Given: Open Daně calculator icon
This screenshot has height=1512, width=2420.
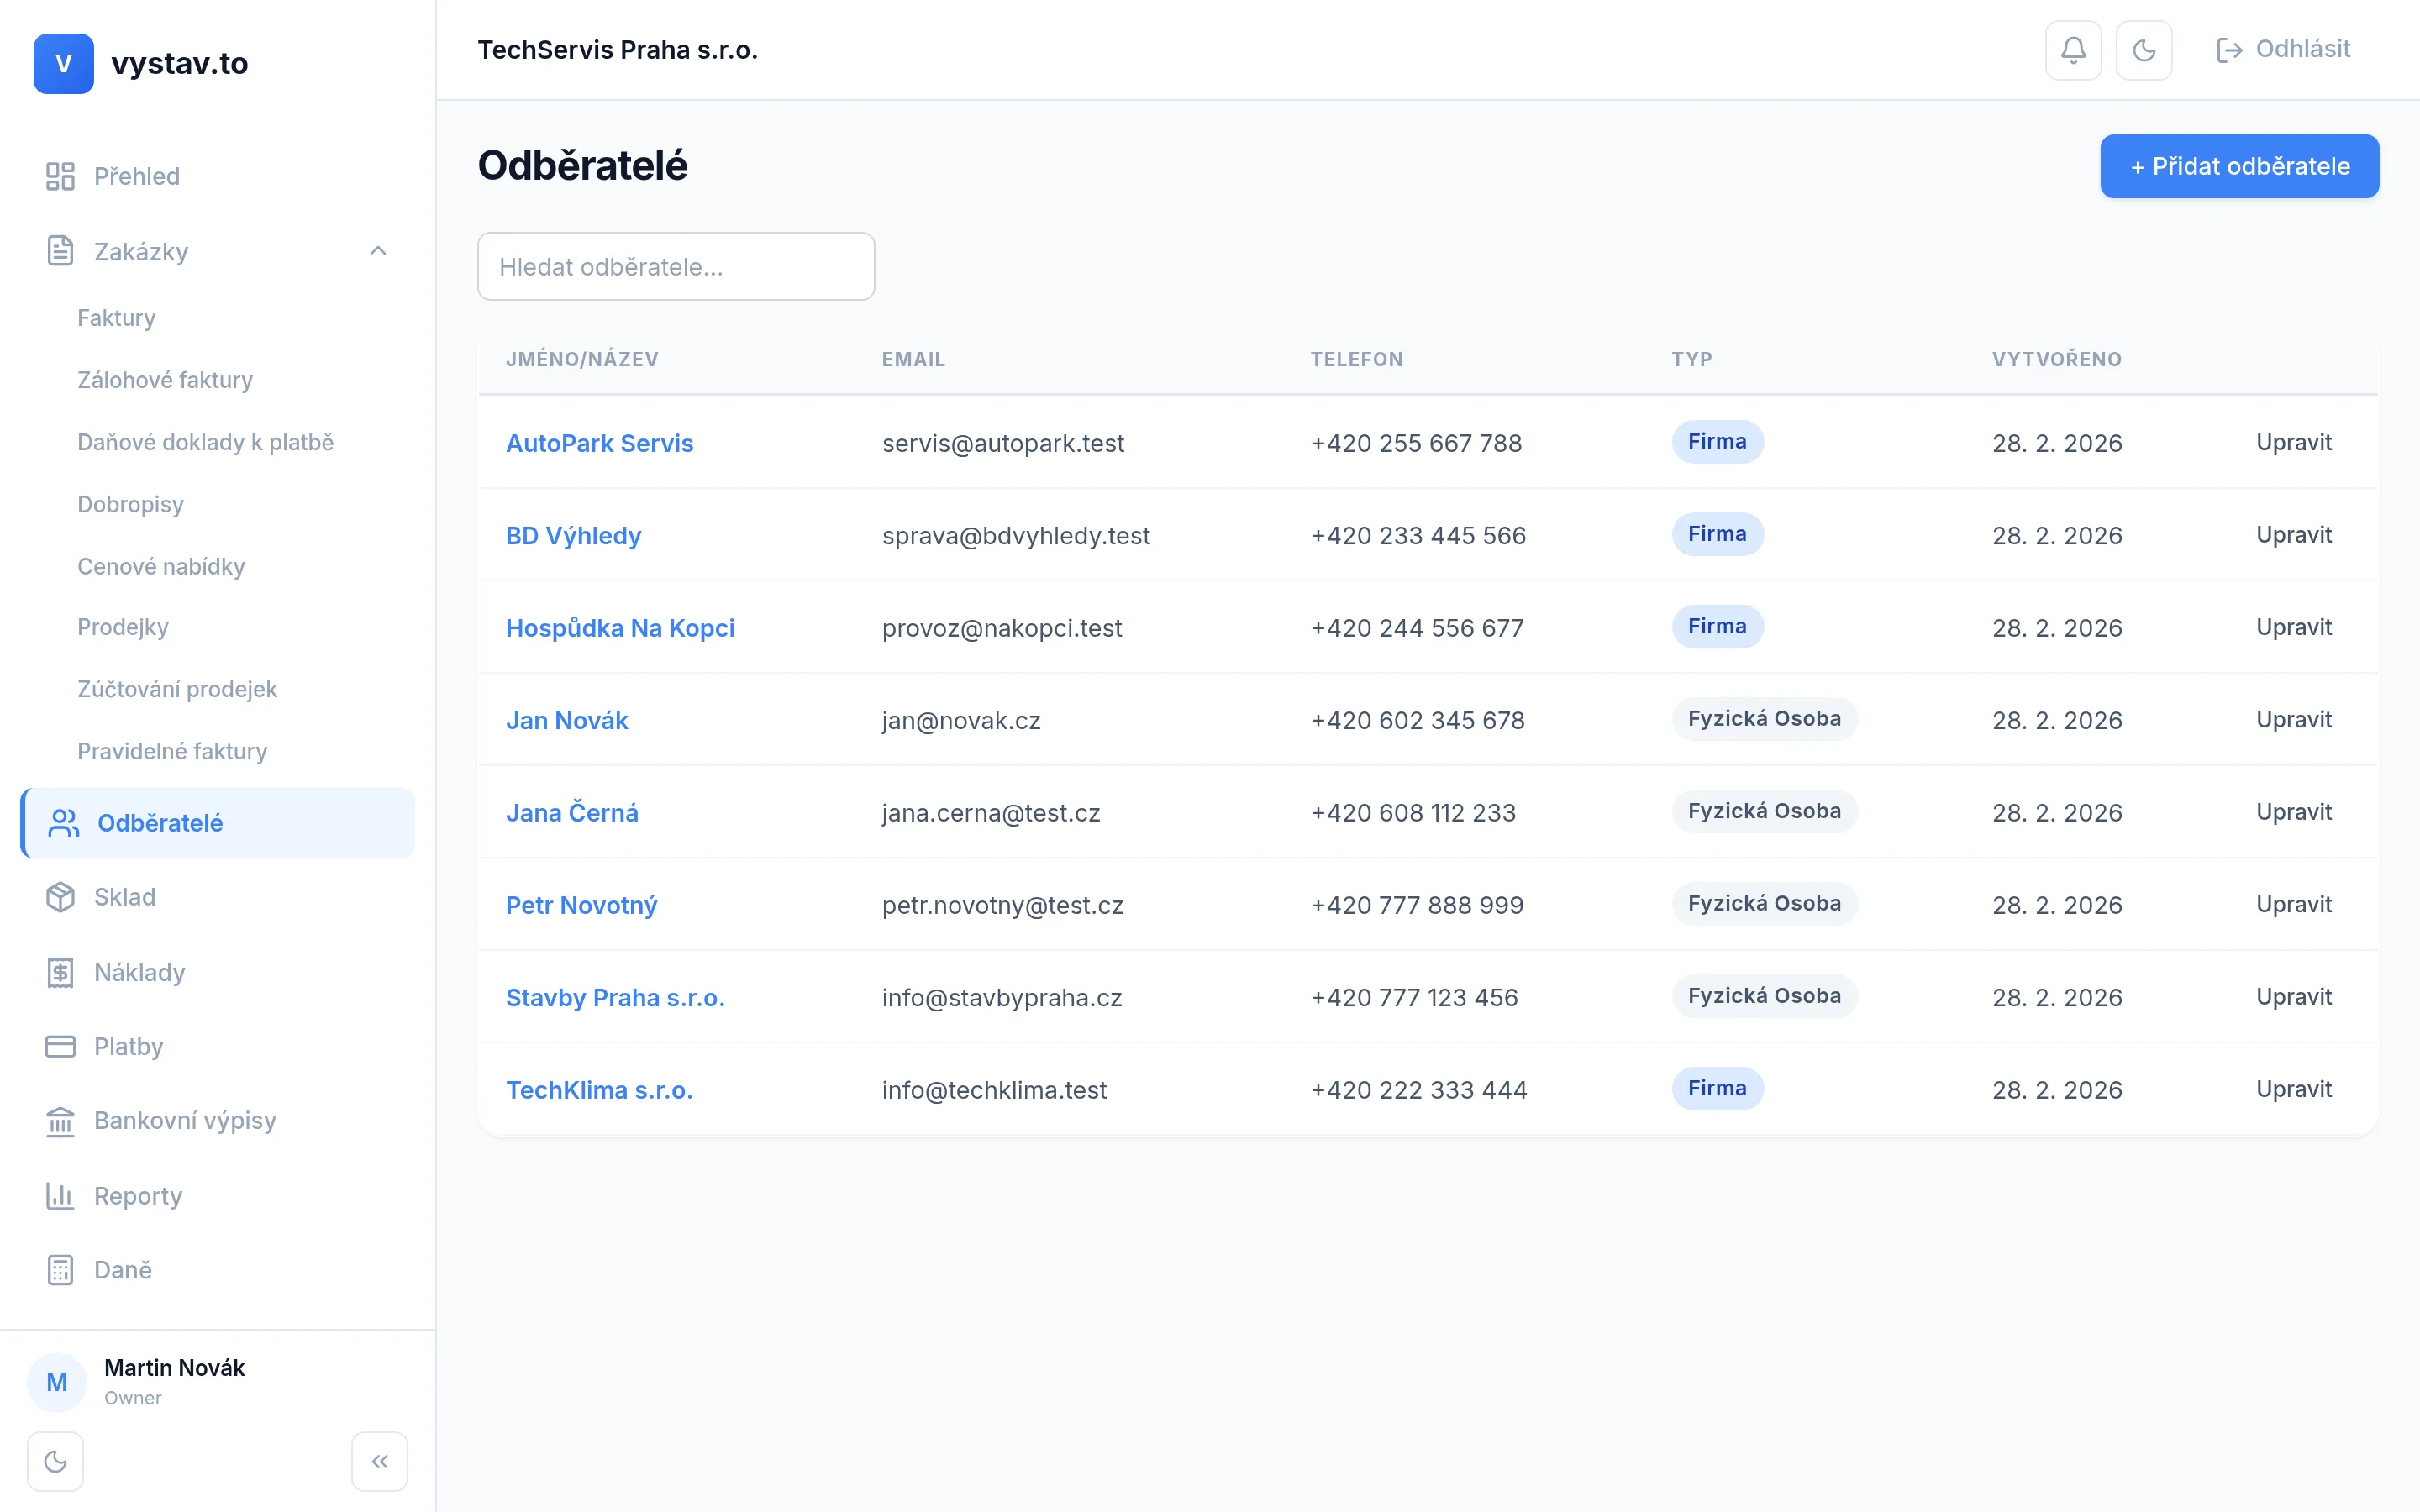Looking at the screenshot, I should (x=60, y=1270).
